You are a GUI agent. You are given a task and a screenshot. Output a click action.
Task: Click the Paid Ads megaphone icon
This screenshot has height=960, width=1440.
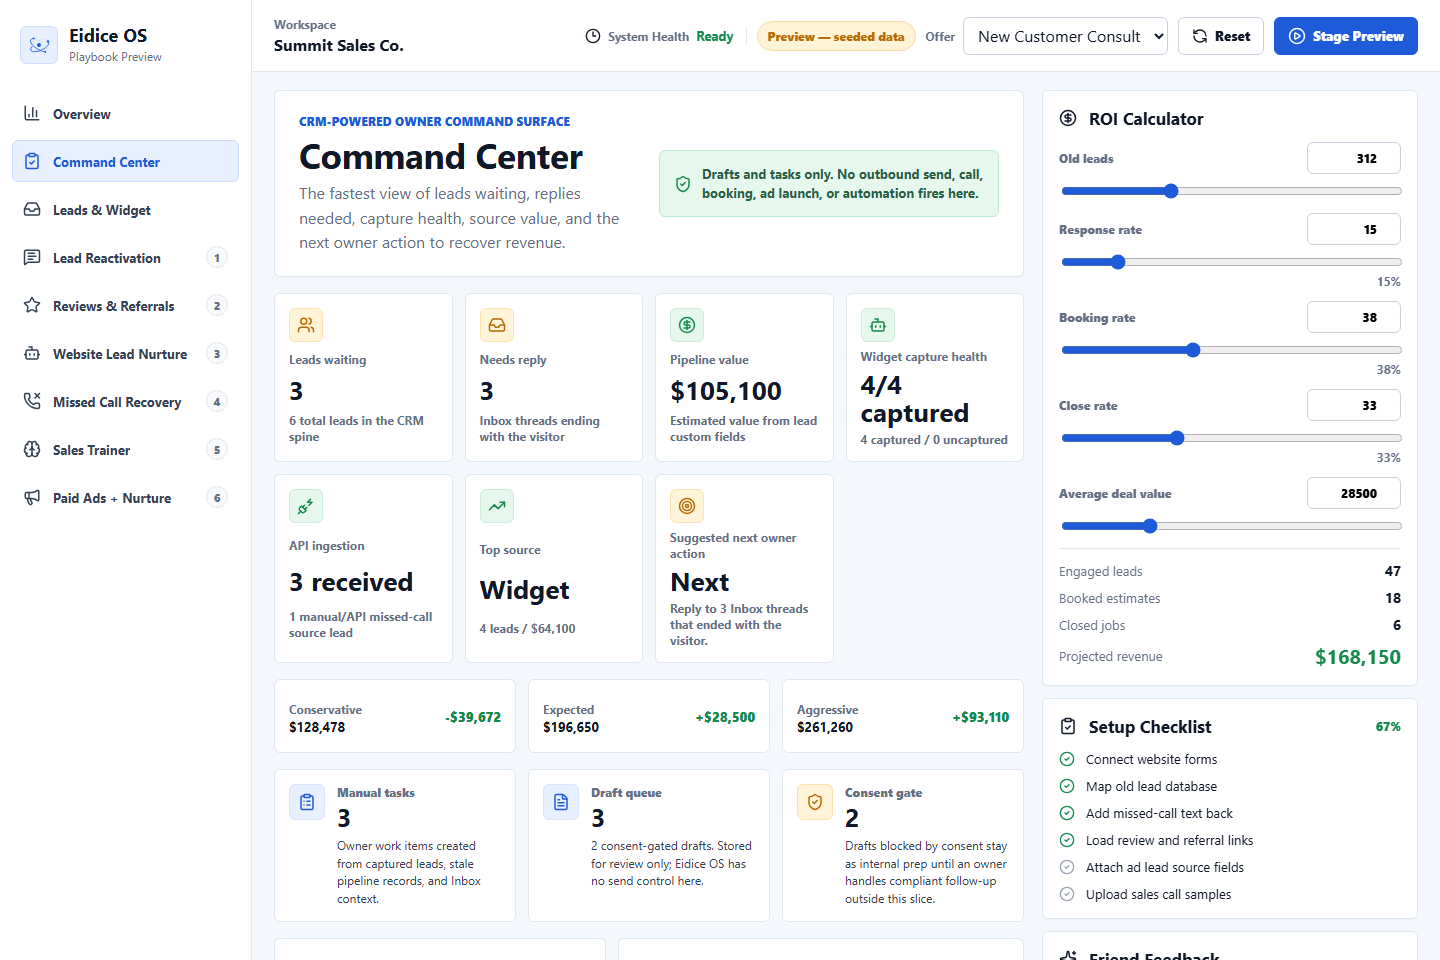pyautogui.click(x=32, y=497)
